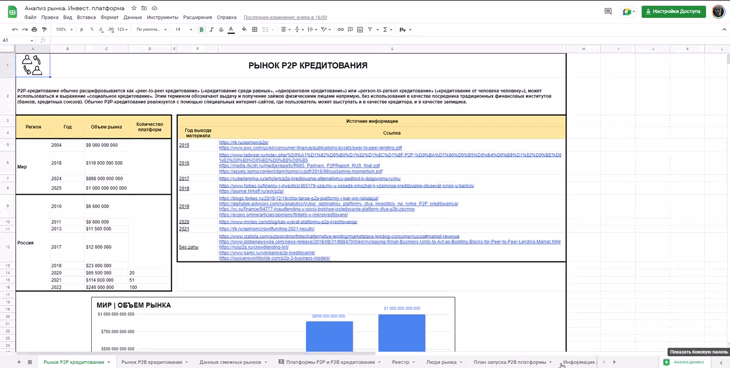This screenshot has width=730, height=368.
Task: Open the 123 number format dropdown
Action: (x=122, y=29)
